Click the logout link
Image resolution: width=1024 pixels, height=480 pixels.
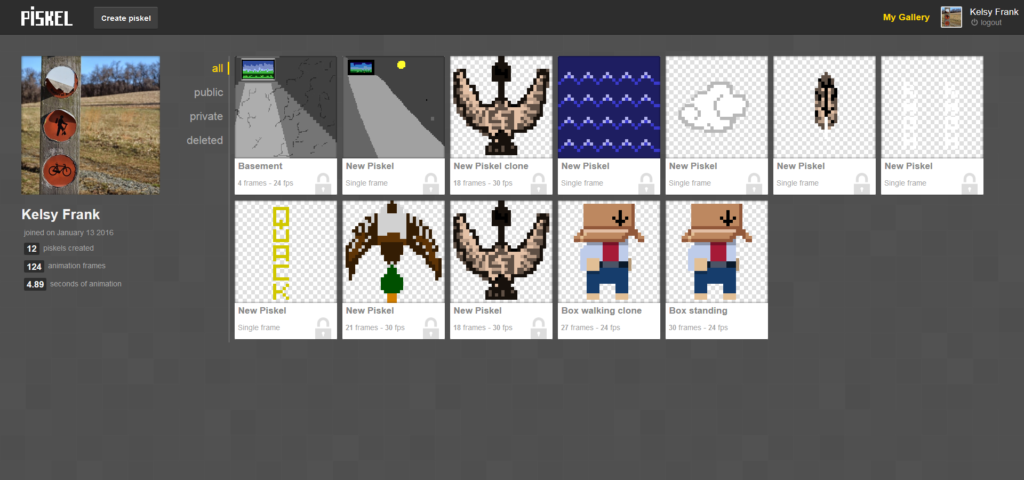[990, 22]
